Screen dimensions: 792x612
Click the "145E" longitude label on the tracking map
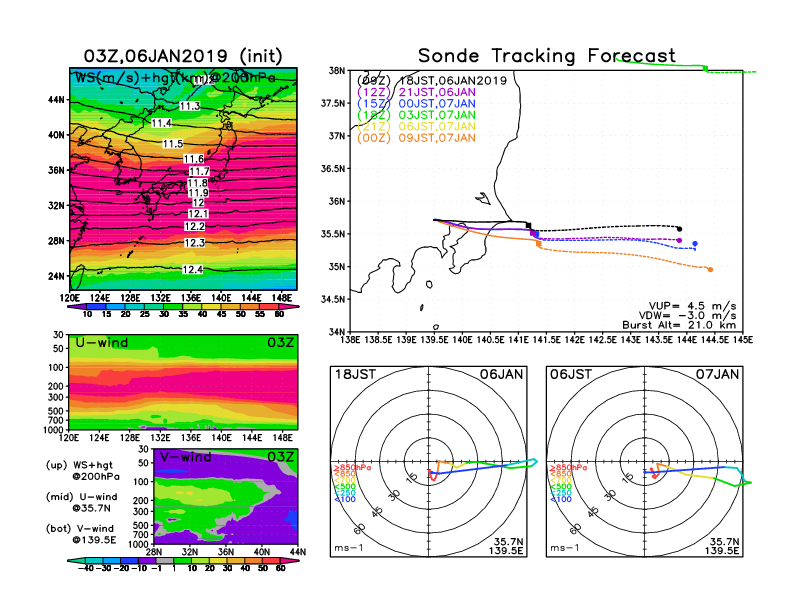tap(742, 340)
